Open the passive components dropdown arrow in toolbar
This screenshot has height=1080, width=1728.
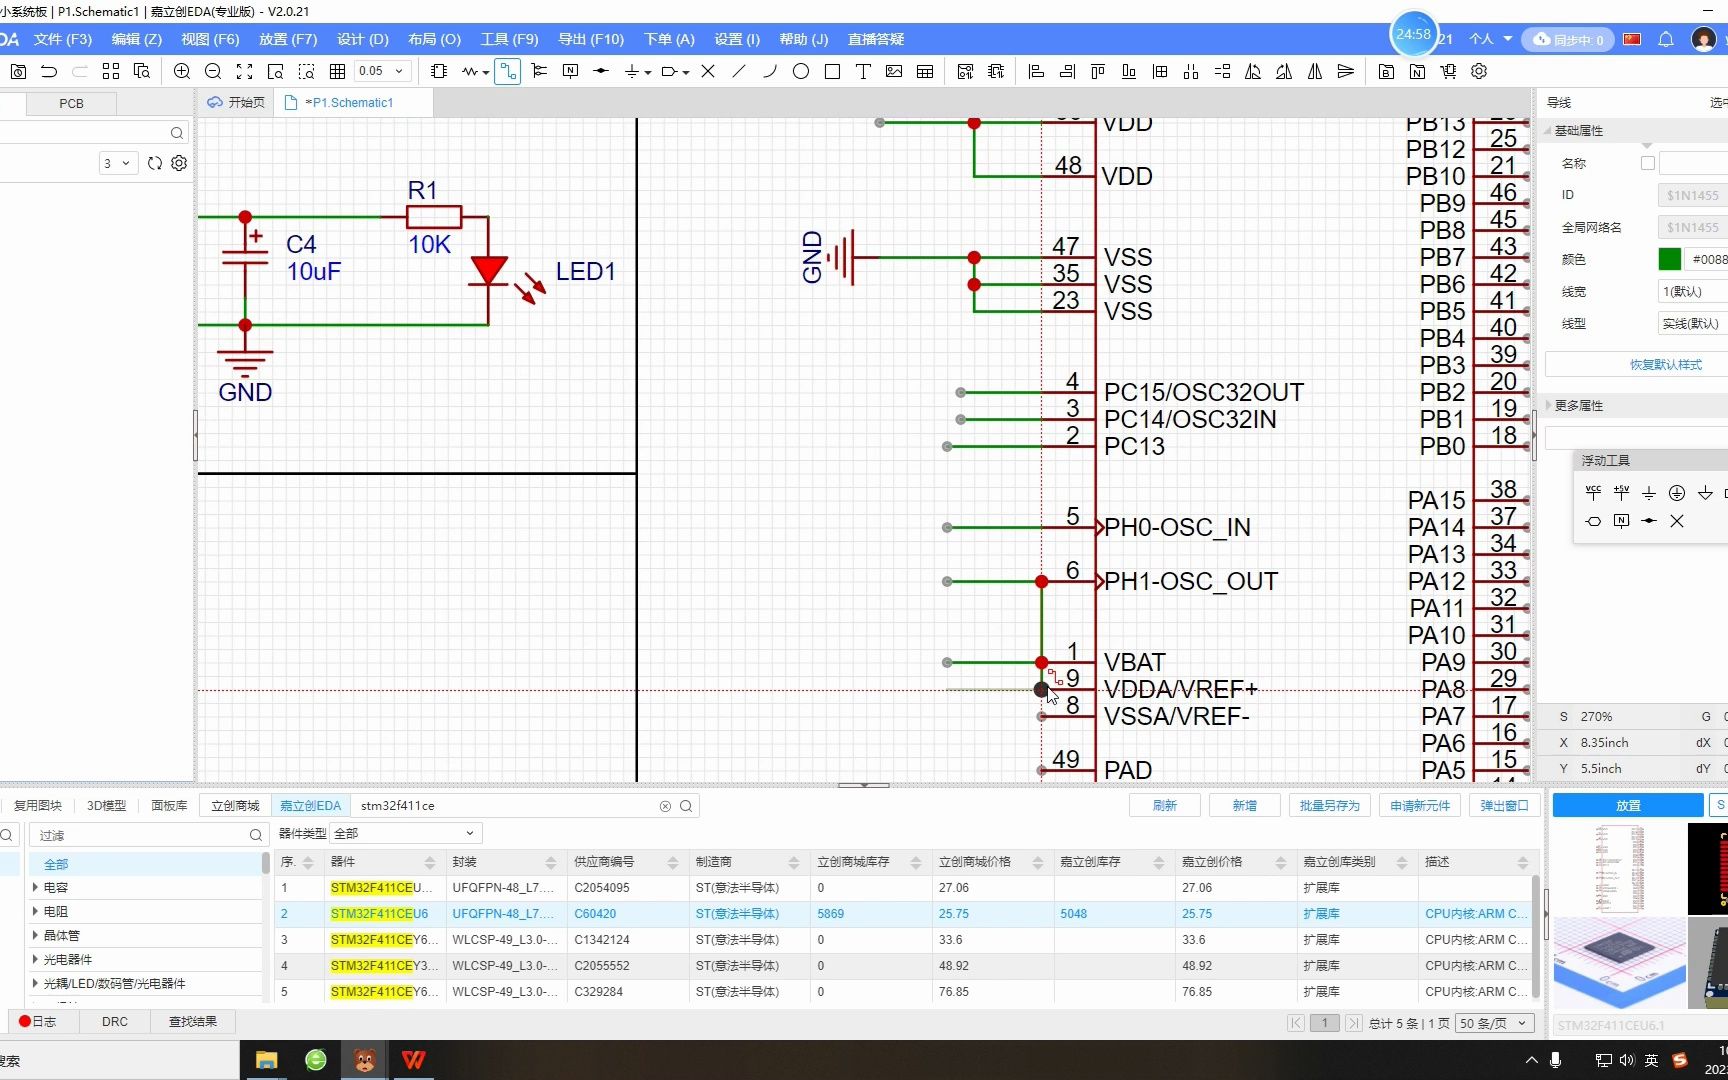[x=486, y=72]
